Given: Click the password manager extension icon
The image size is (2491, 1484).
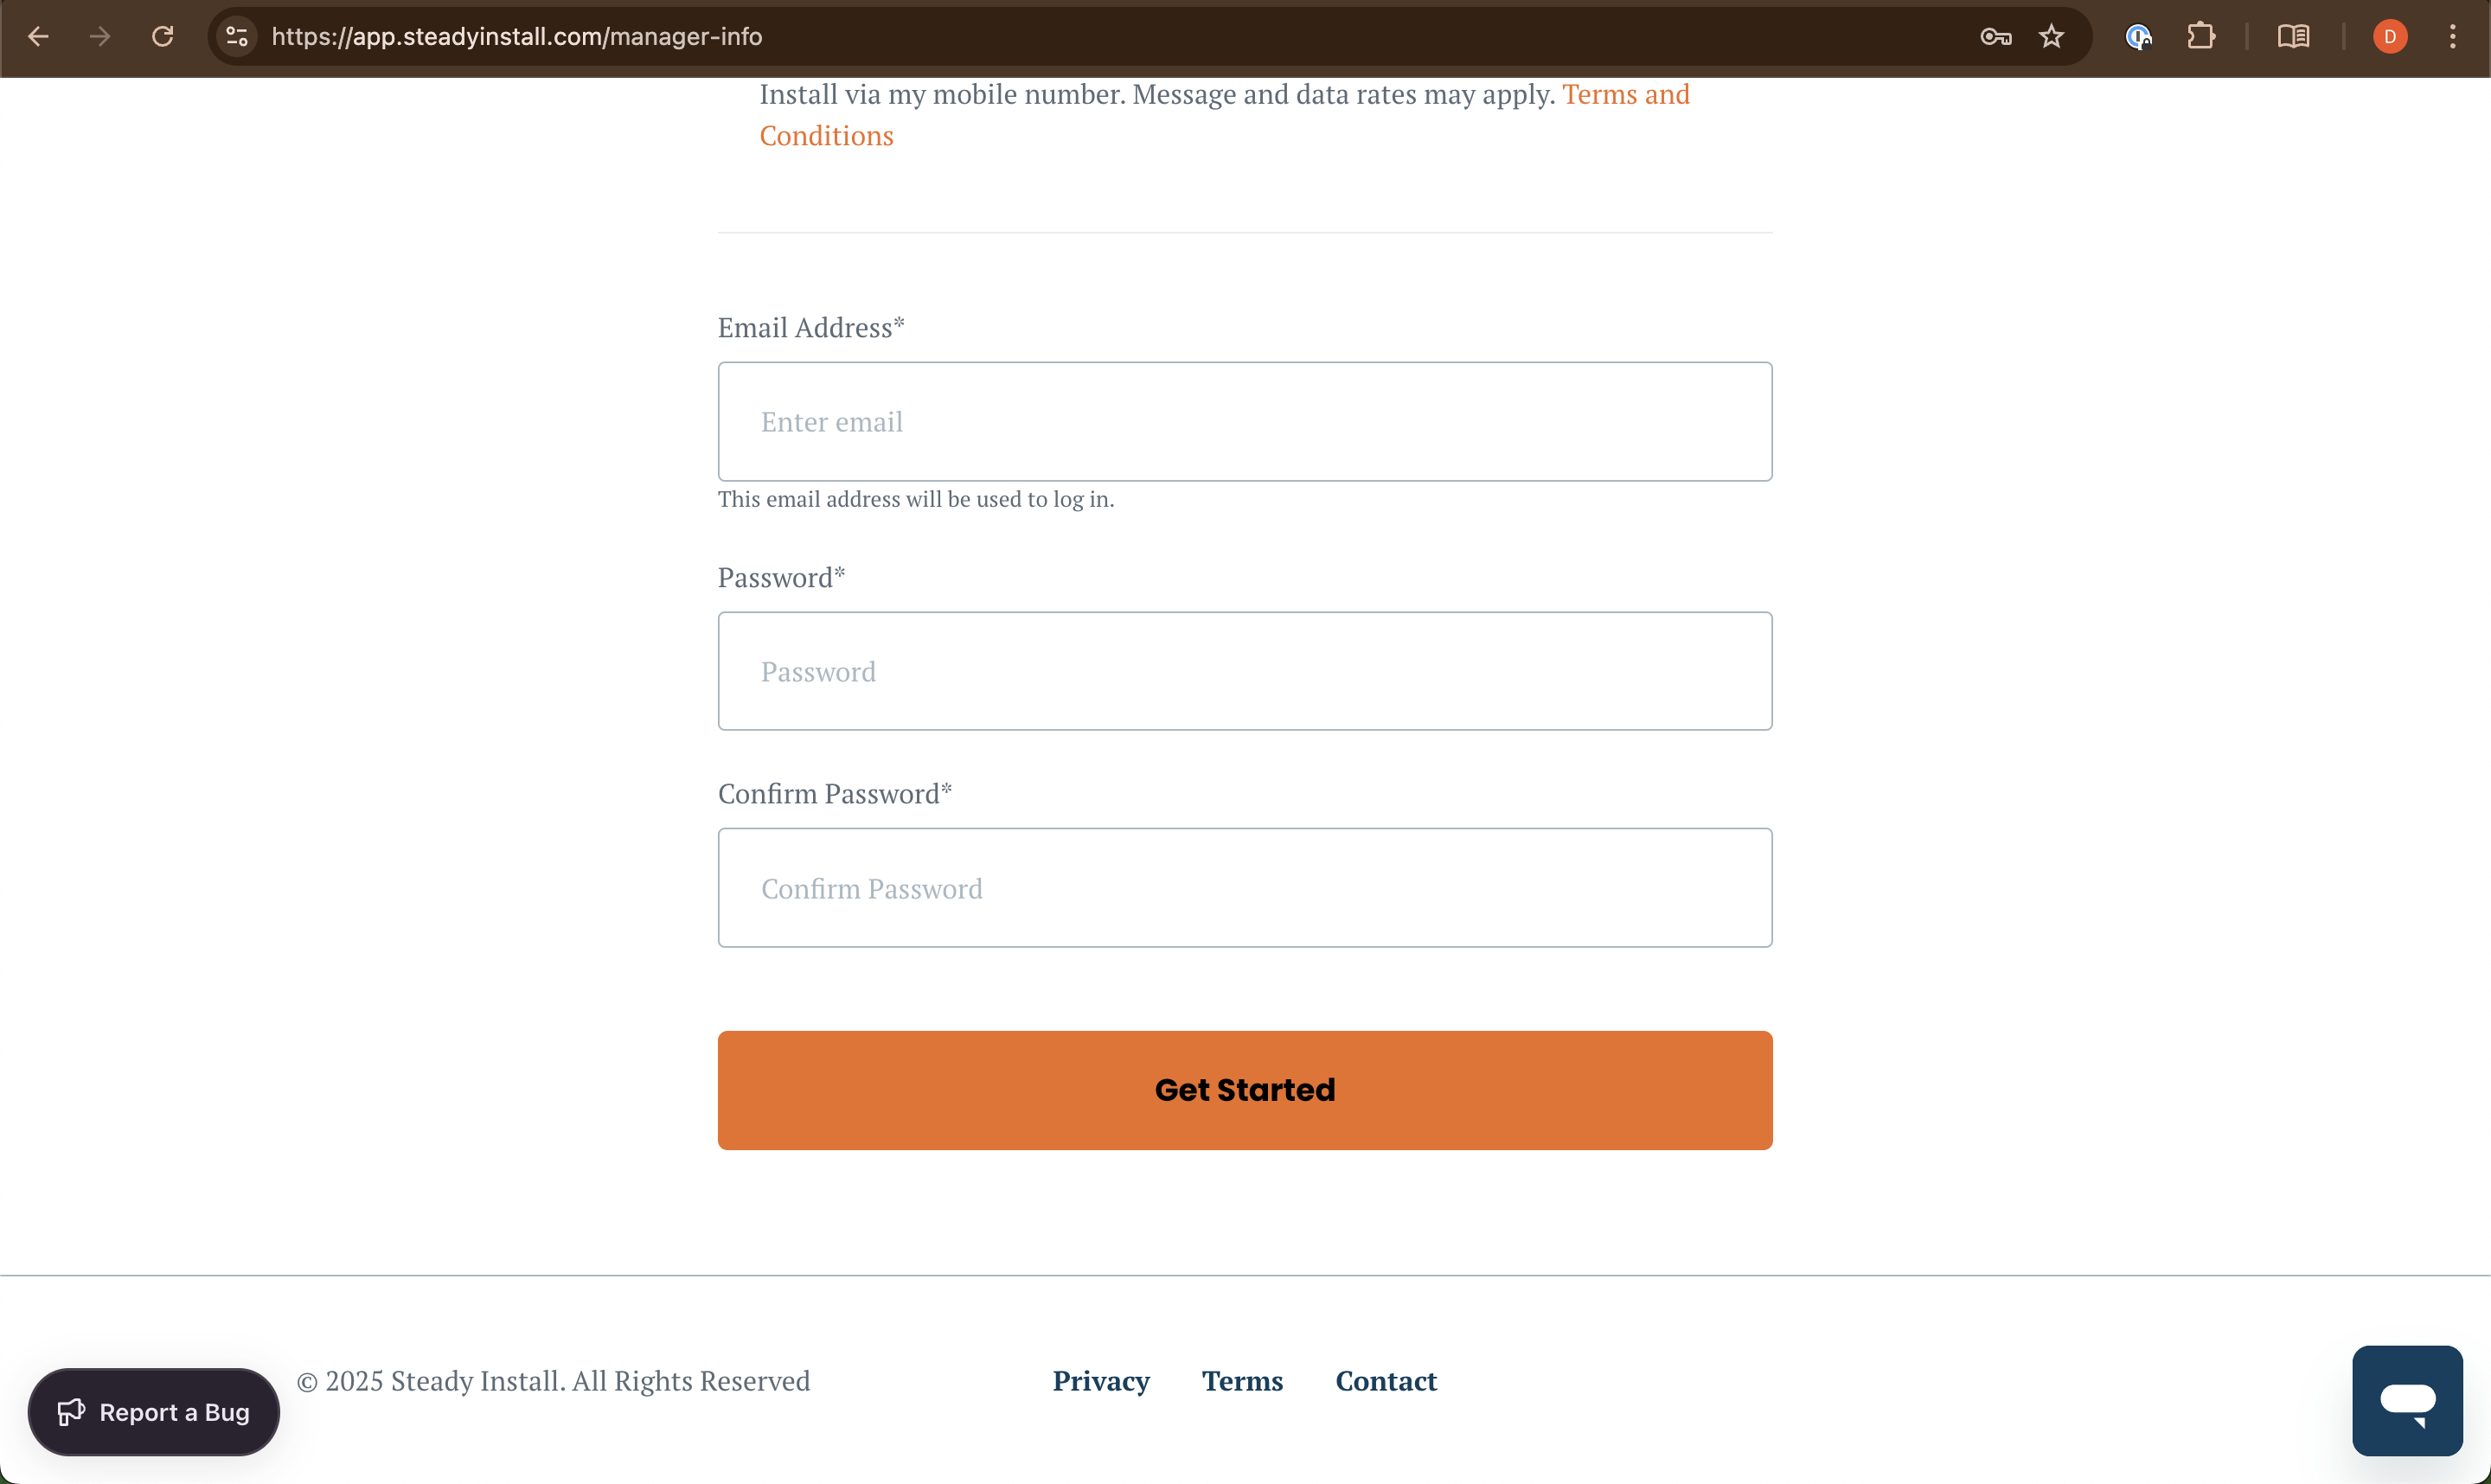Looking at the screenshot, I should [x=2138, y=37].
